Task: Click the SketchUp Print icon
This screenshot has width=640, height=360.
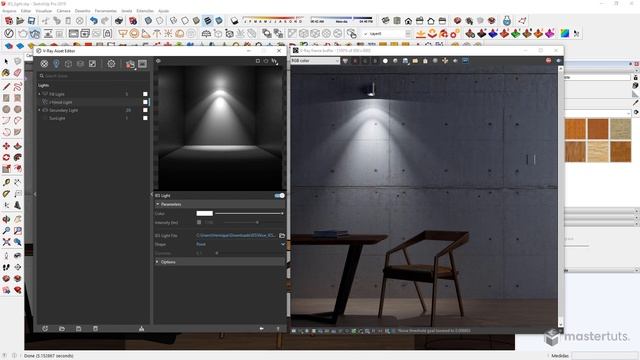Action: point(119,20)
